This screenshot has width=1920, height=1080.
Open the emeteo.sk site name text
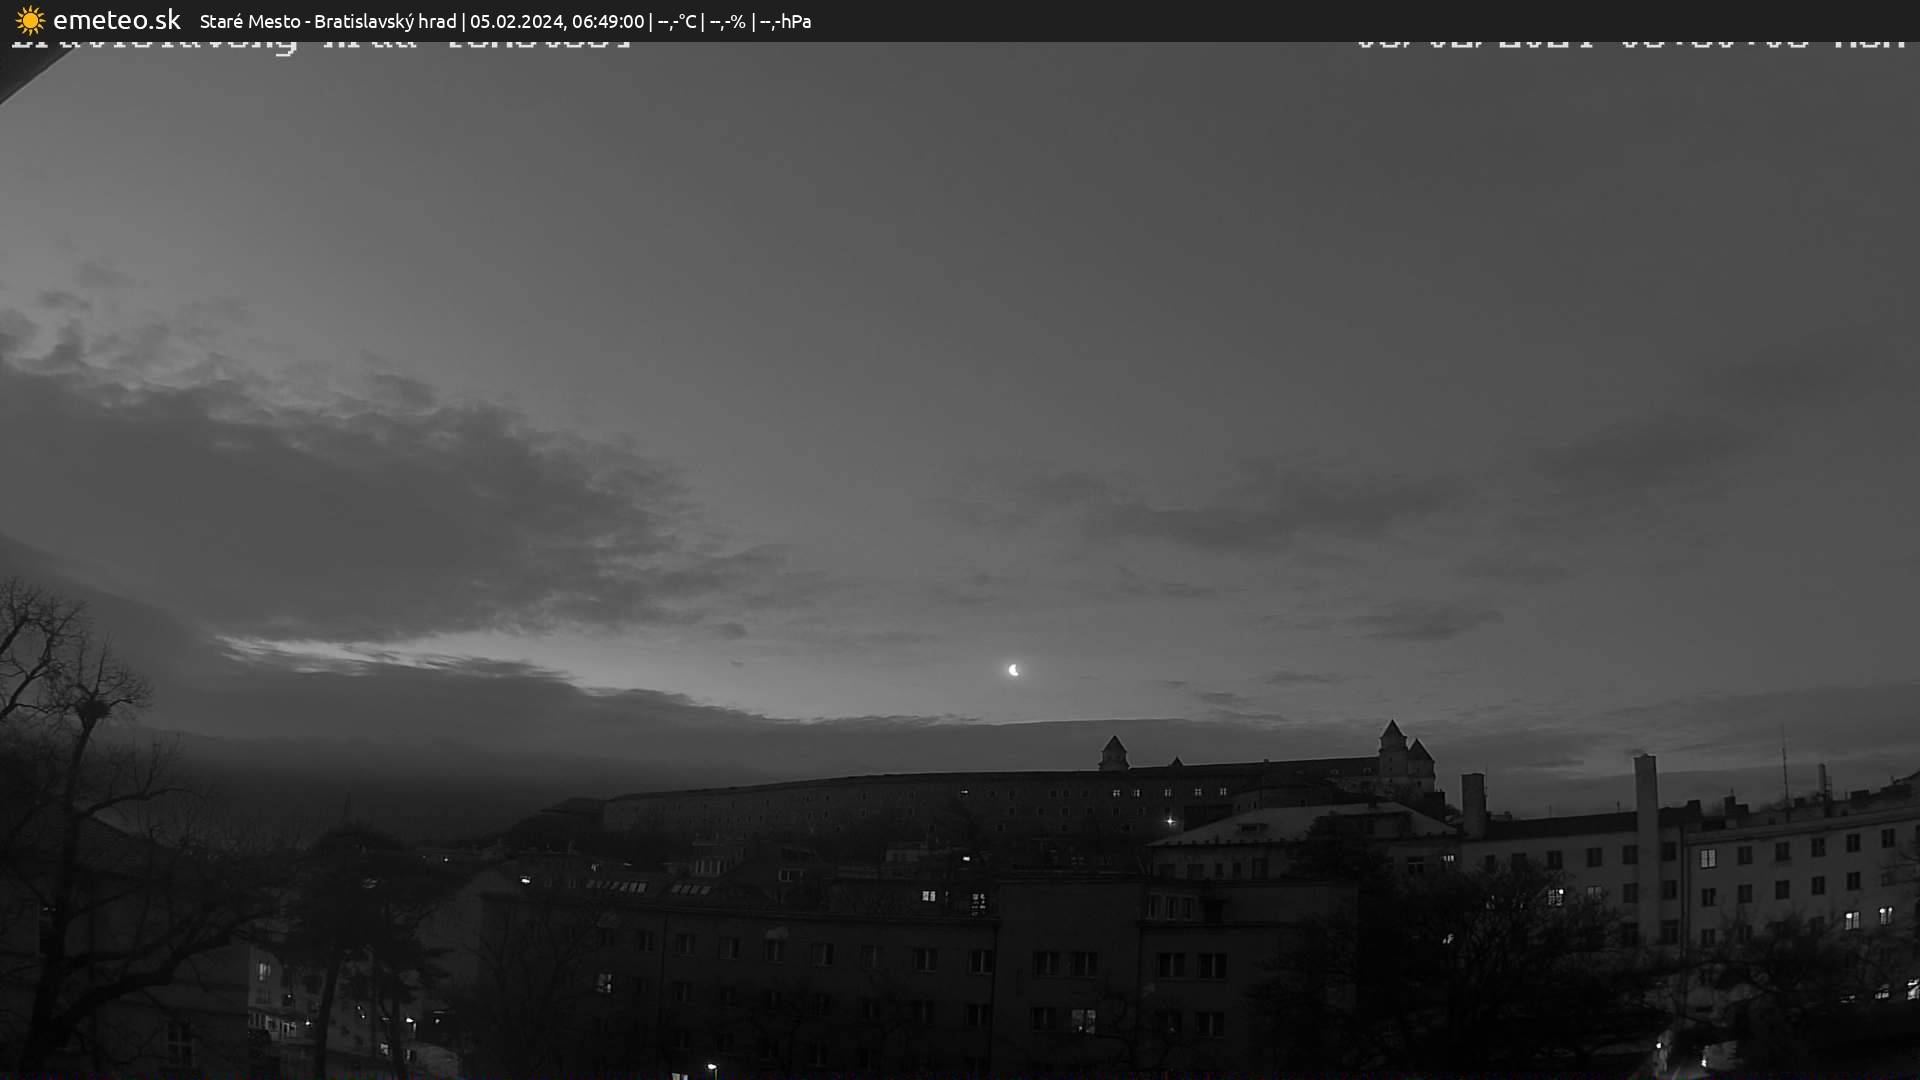116,20
